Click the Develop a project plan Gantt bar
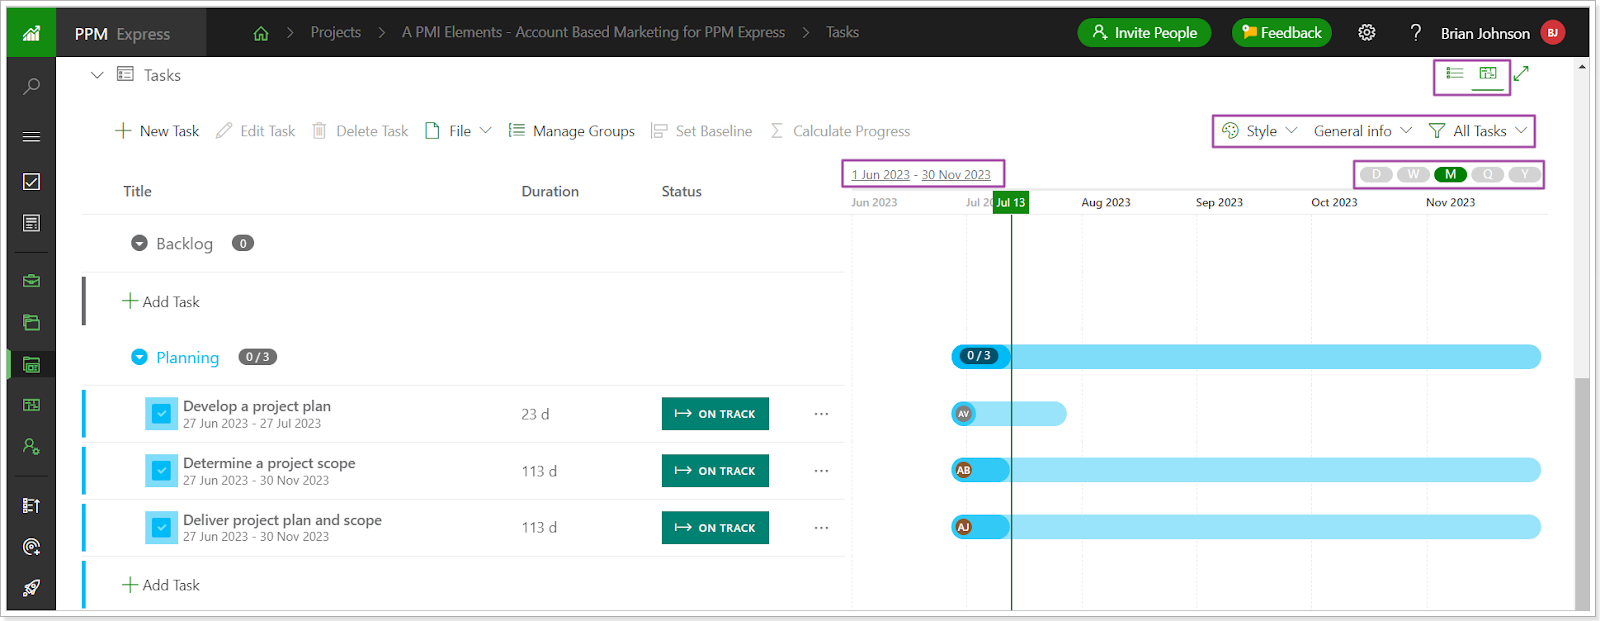Screen dimensions: 1600x621 (x=1009, y=414)
